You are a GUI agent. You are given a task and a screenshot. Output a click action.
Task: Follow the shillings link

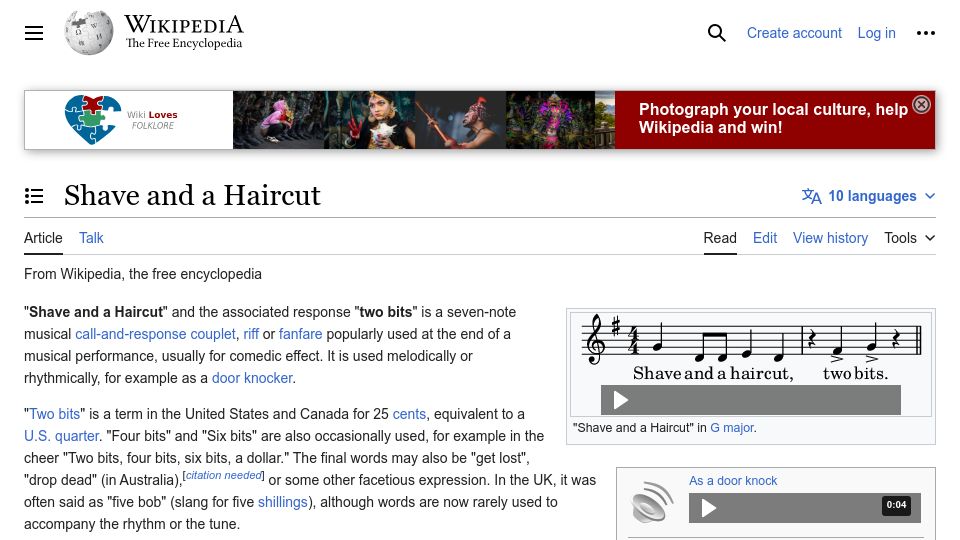click(x=282, y=503)
